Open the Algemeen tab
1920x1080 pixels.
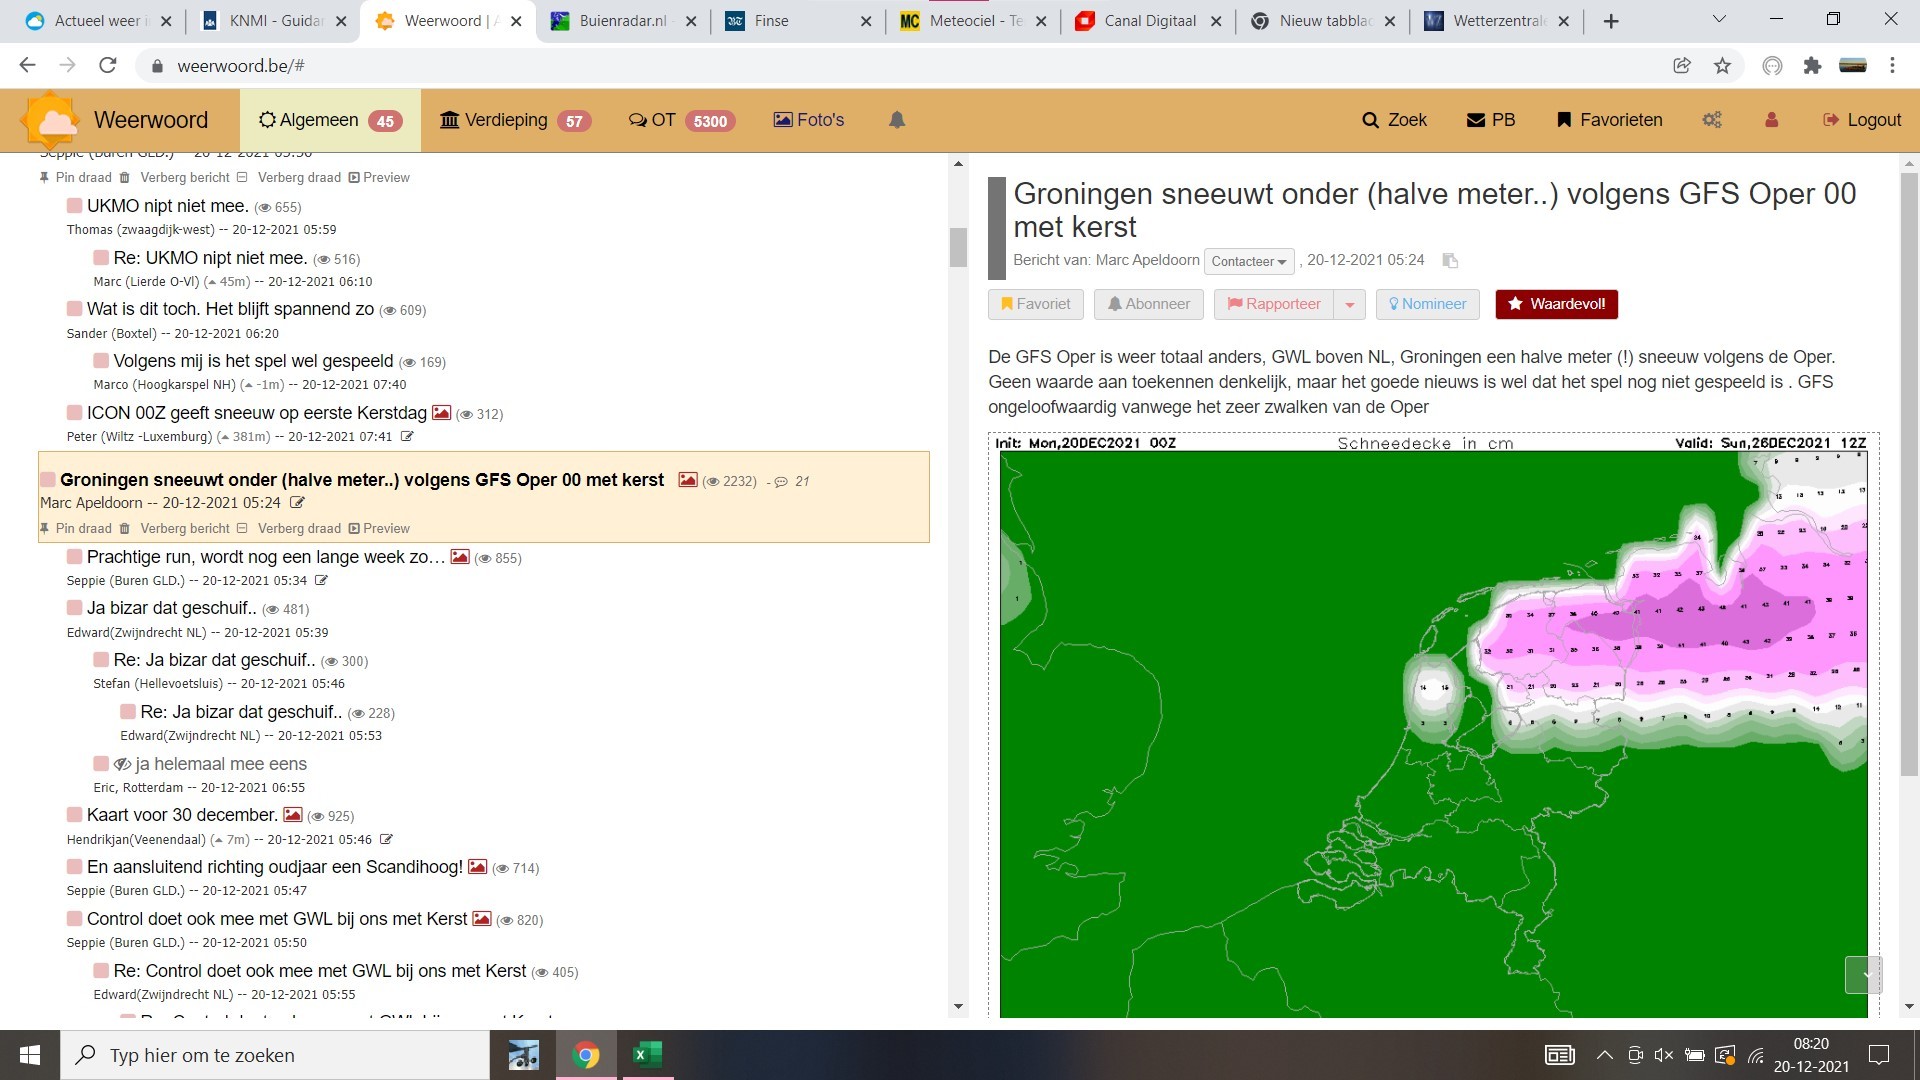coord(330,120)
